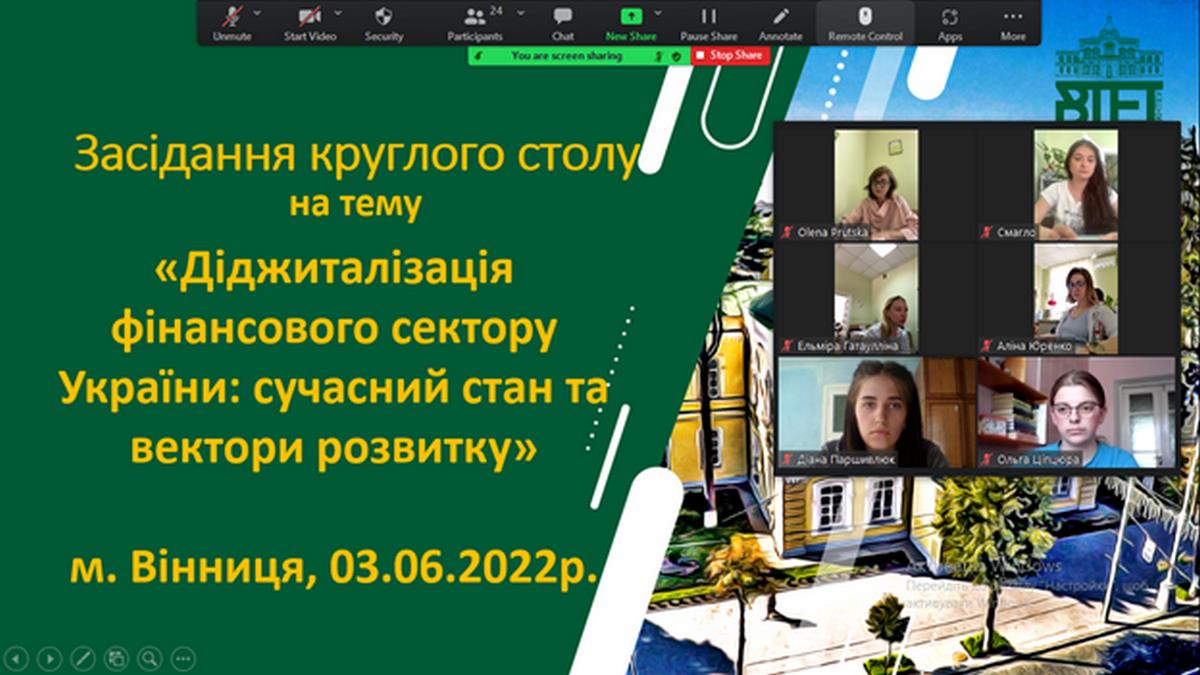The width and height of the screenshot is (1200, 675).
Task: Click the slideshow zoom magnifier icon
Action: pos(150,658)
